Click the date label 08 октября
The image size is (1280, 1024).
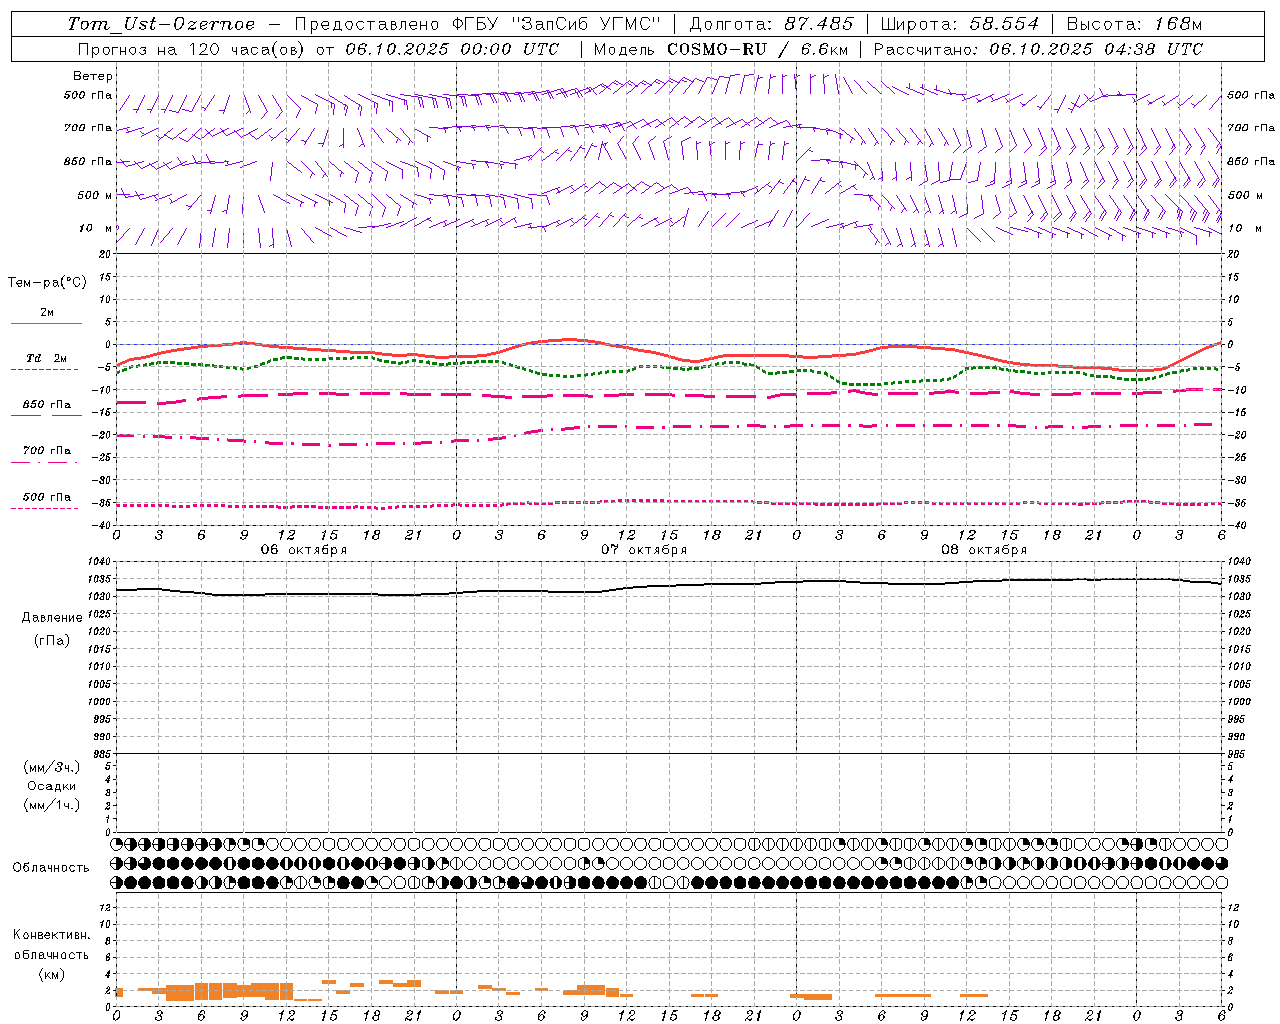984,550
